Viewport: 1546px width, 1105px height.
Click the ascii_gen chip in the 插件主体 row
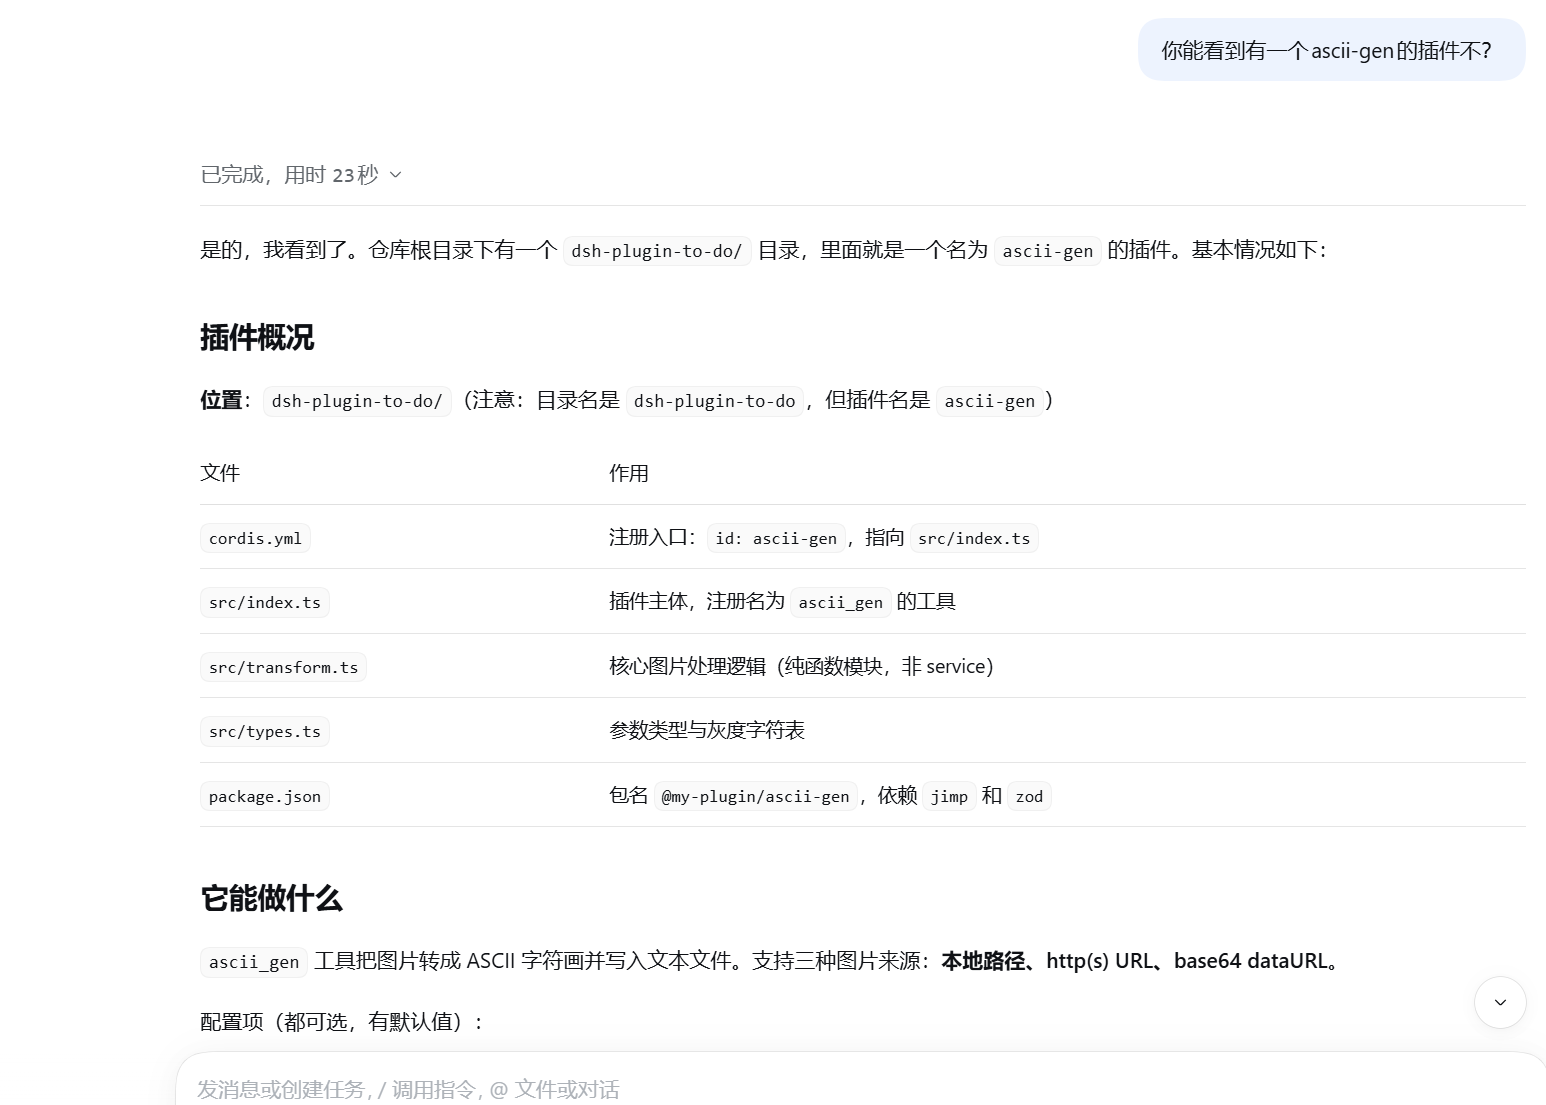pyautogui.click(x=841, y=602)
